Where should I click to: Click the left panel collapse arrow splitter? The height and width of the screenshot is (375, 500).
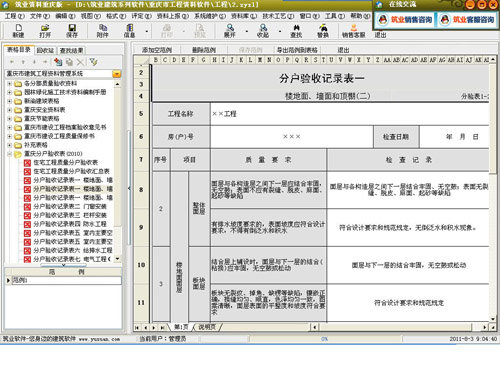click(129, 188)
